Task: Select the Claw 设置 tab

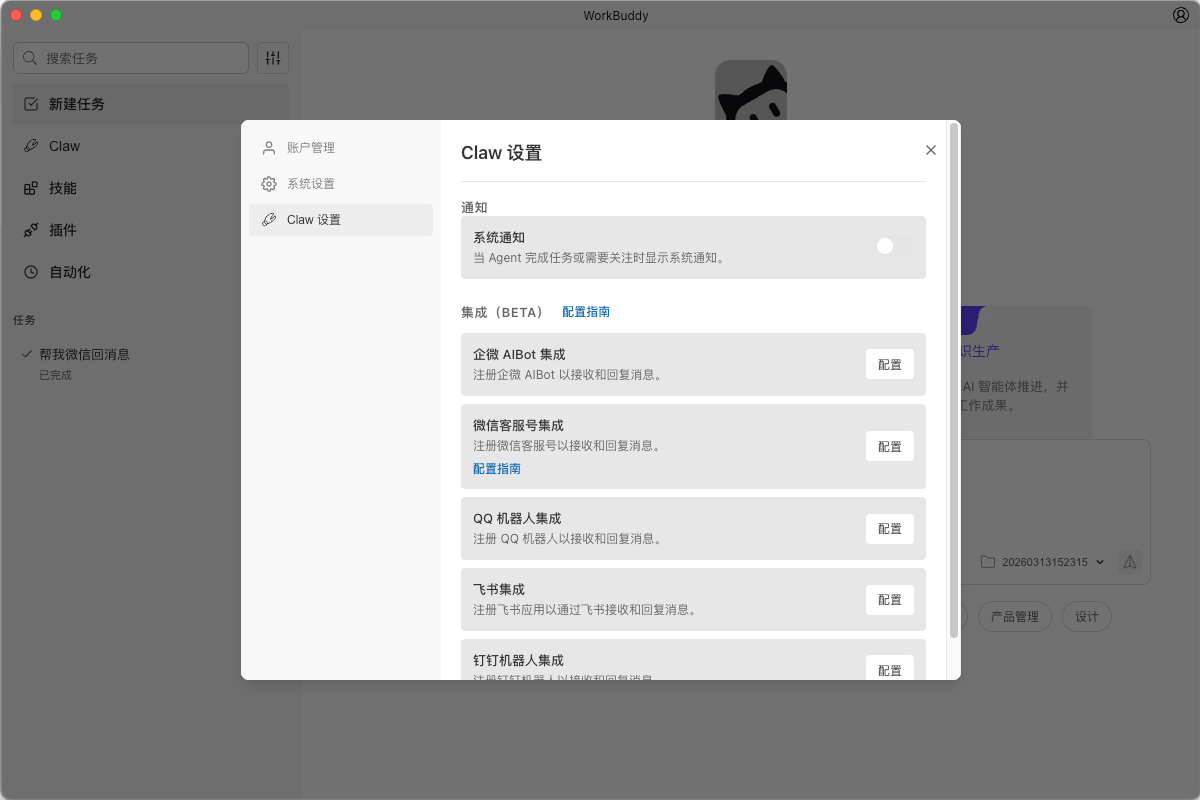Action: pyautogui.click(x=341, y=220)
